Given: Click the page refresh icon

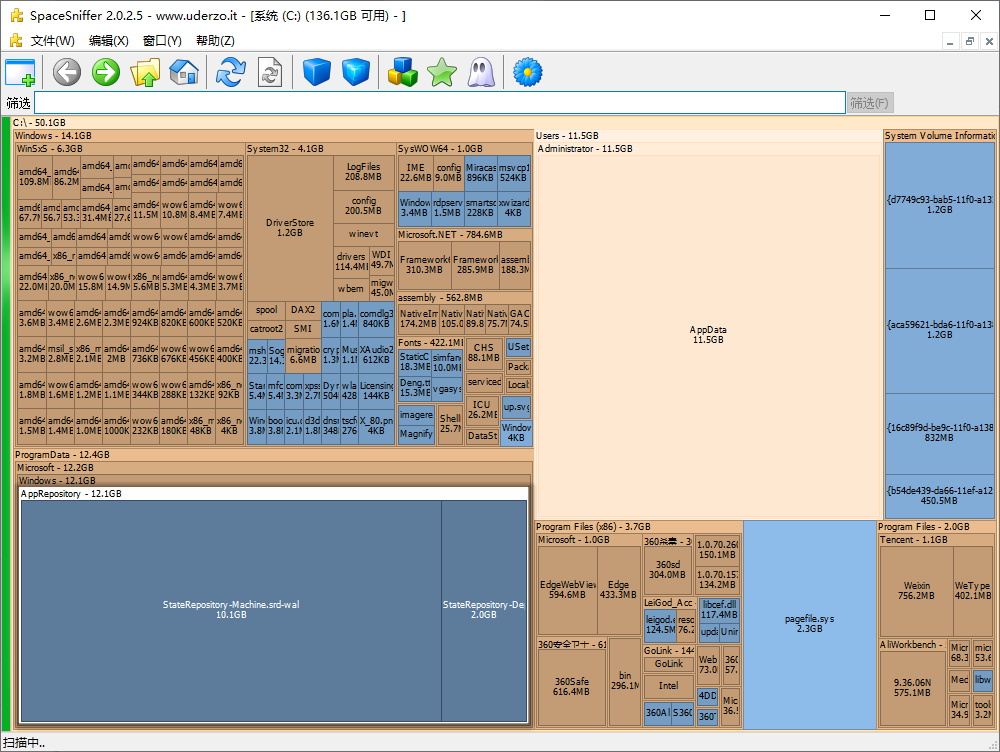Looking at the screenshot, I should [270, 72].
